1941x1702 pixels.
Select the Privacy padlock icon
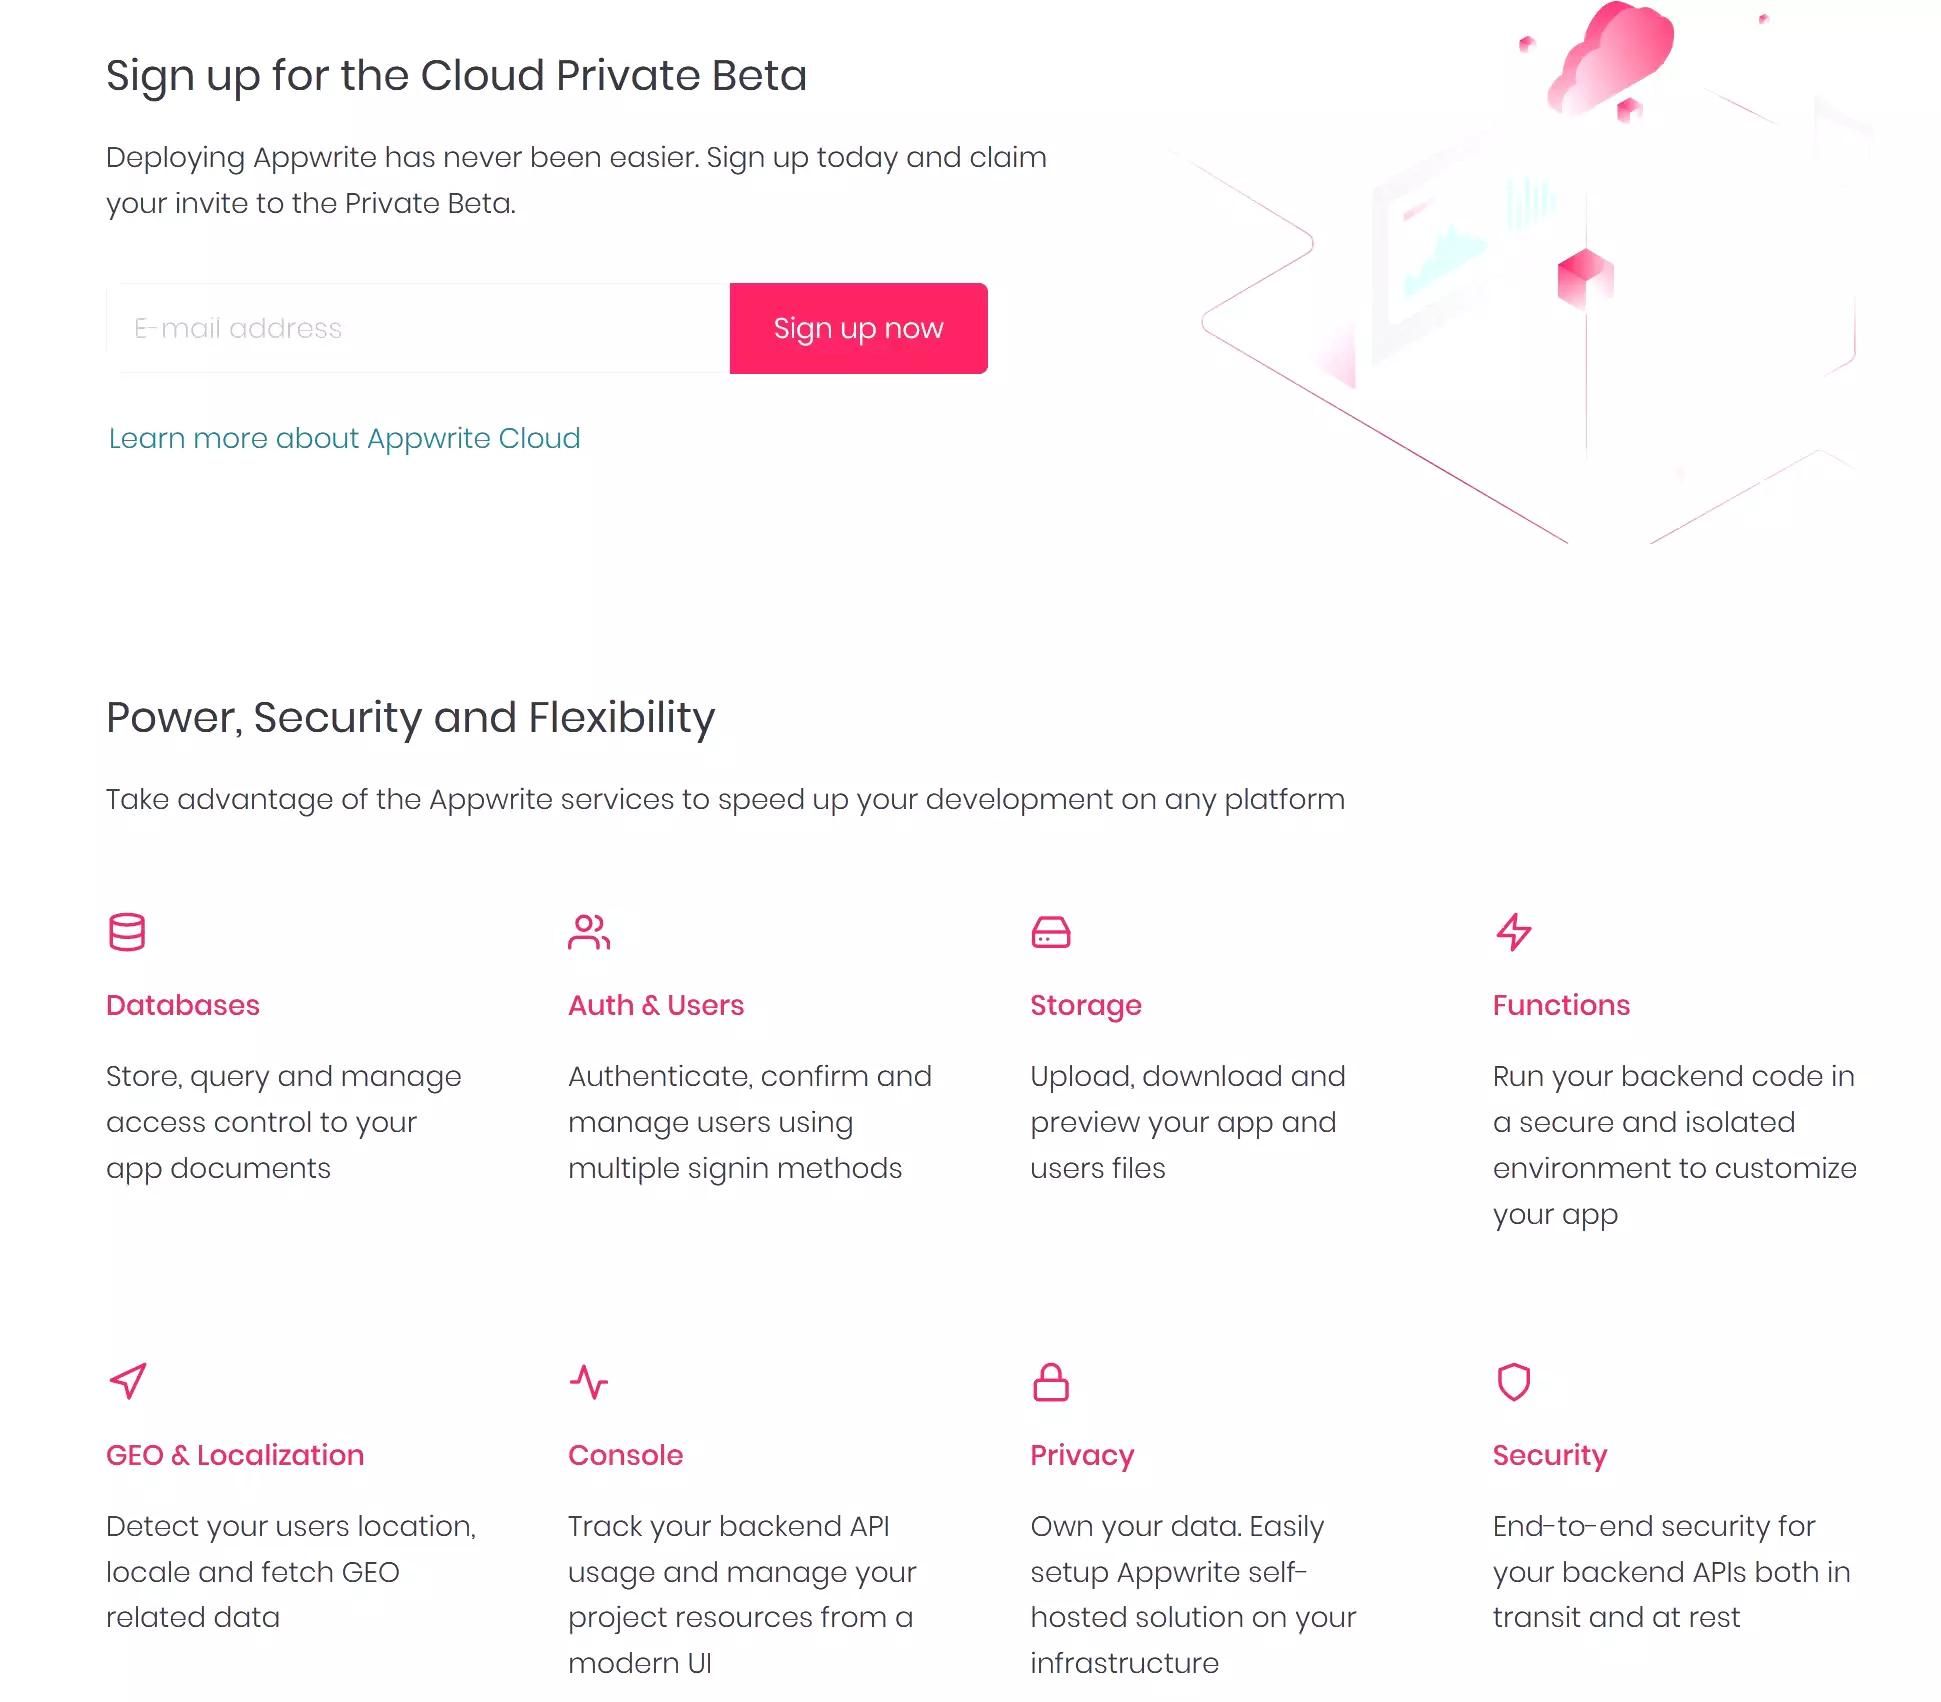(1051, 1383)
